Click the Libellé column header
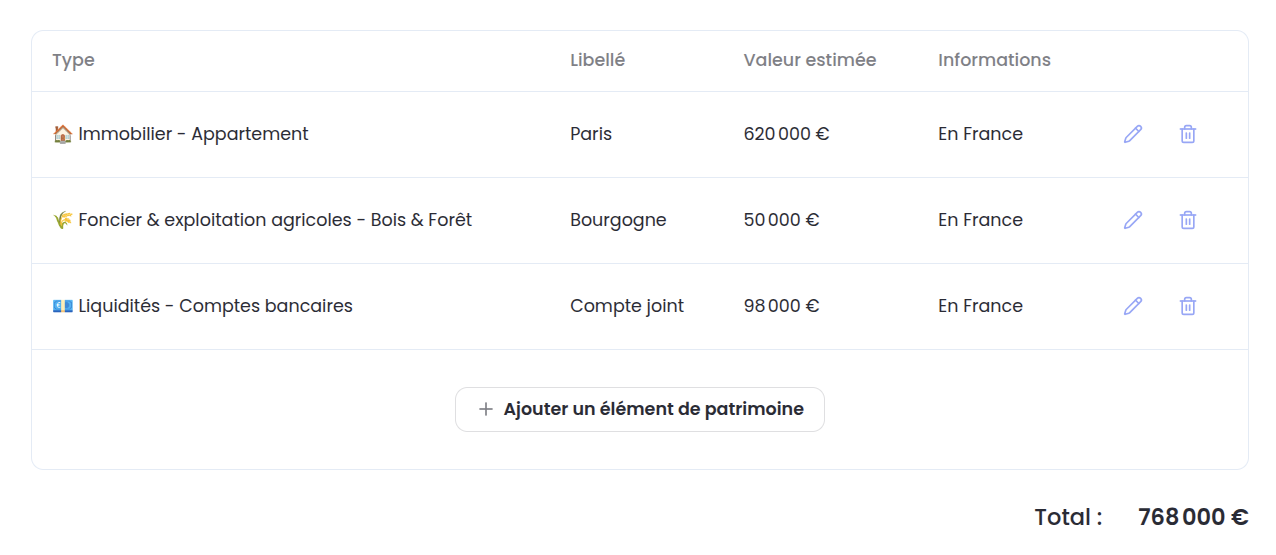Viewport: 1276px width, 555px height. 597,60
